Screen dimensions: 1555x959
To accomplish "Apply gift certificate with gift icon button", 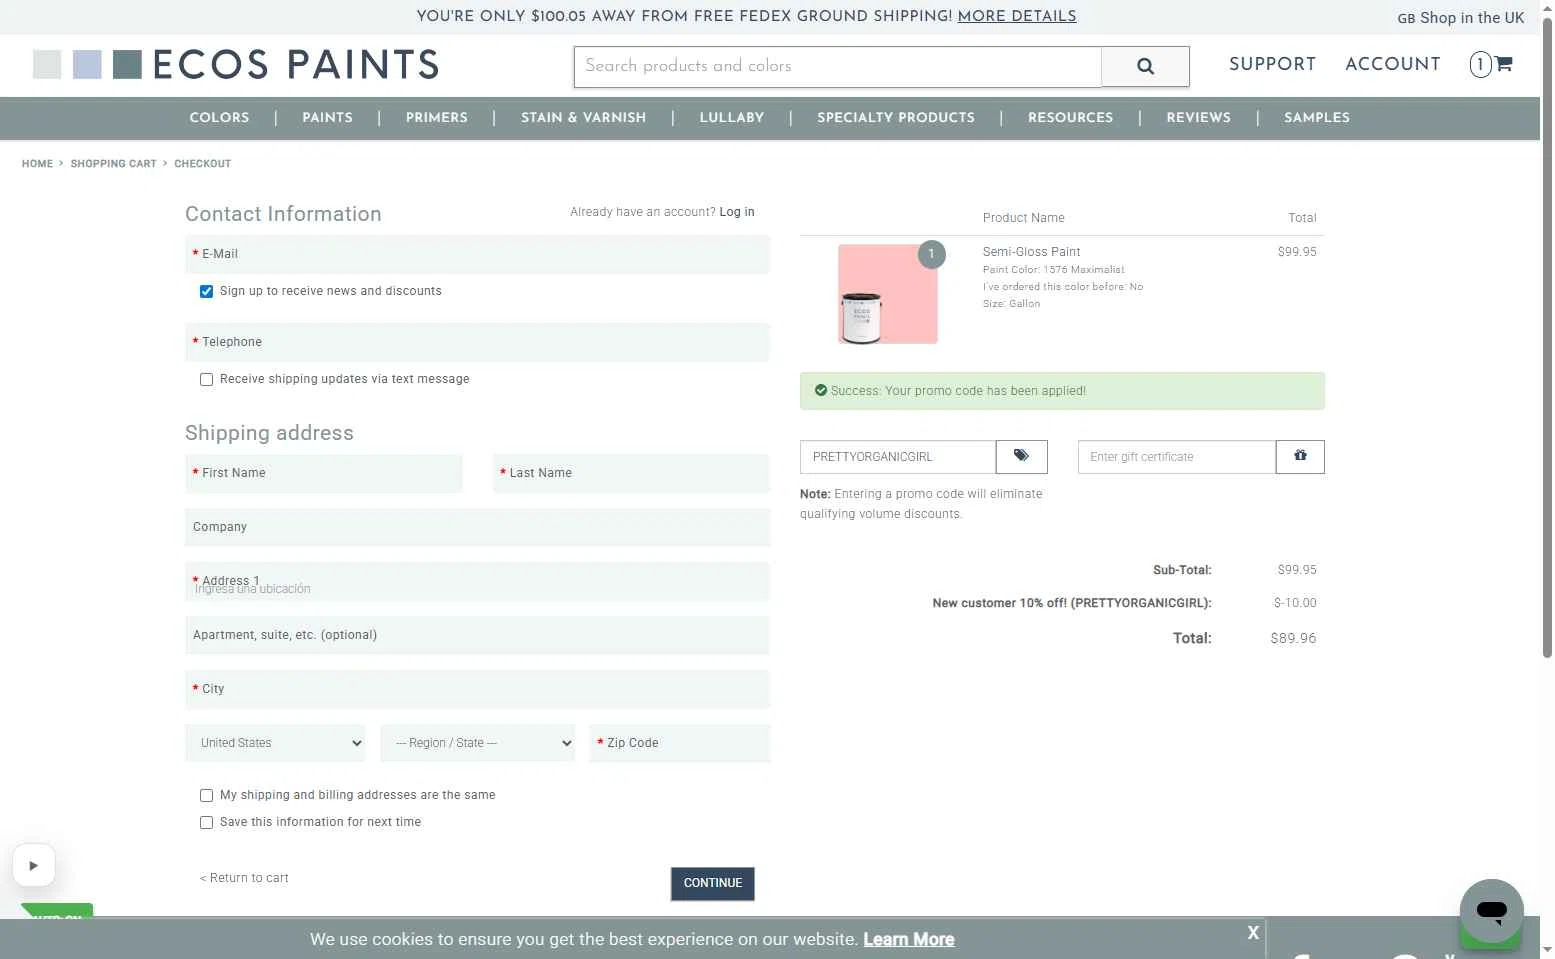I will pos(1300,456).
